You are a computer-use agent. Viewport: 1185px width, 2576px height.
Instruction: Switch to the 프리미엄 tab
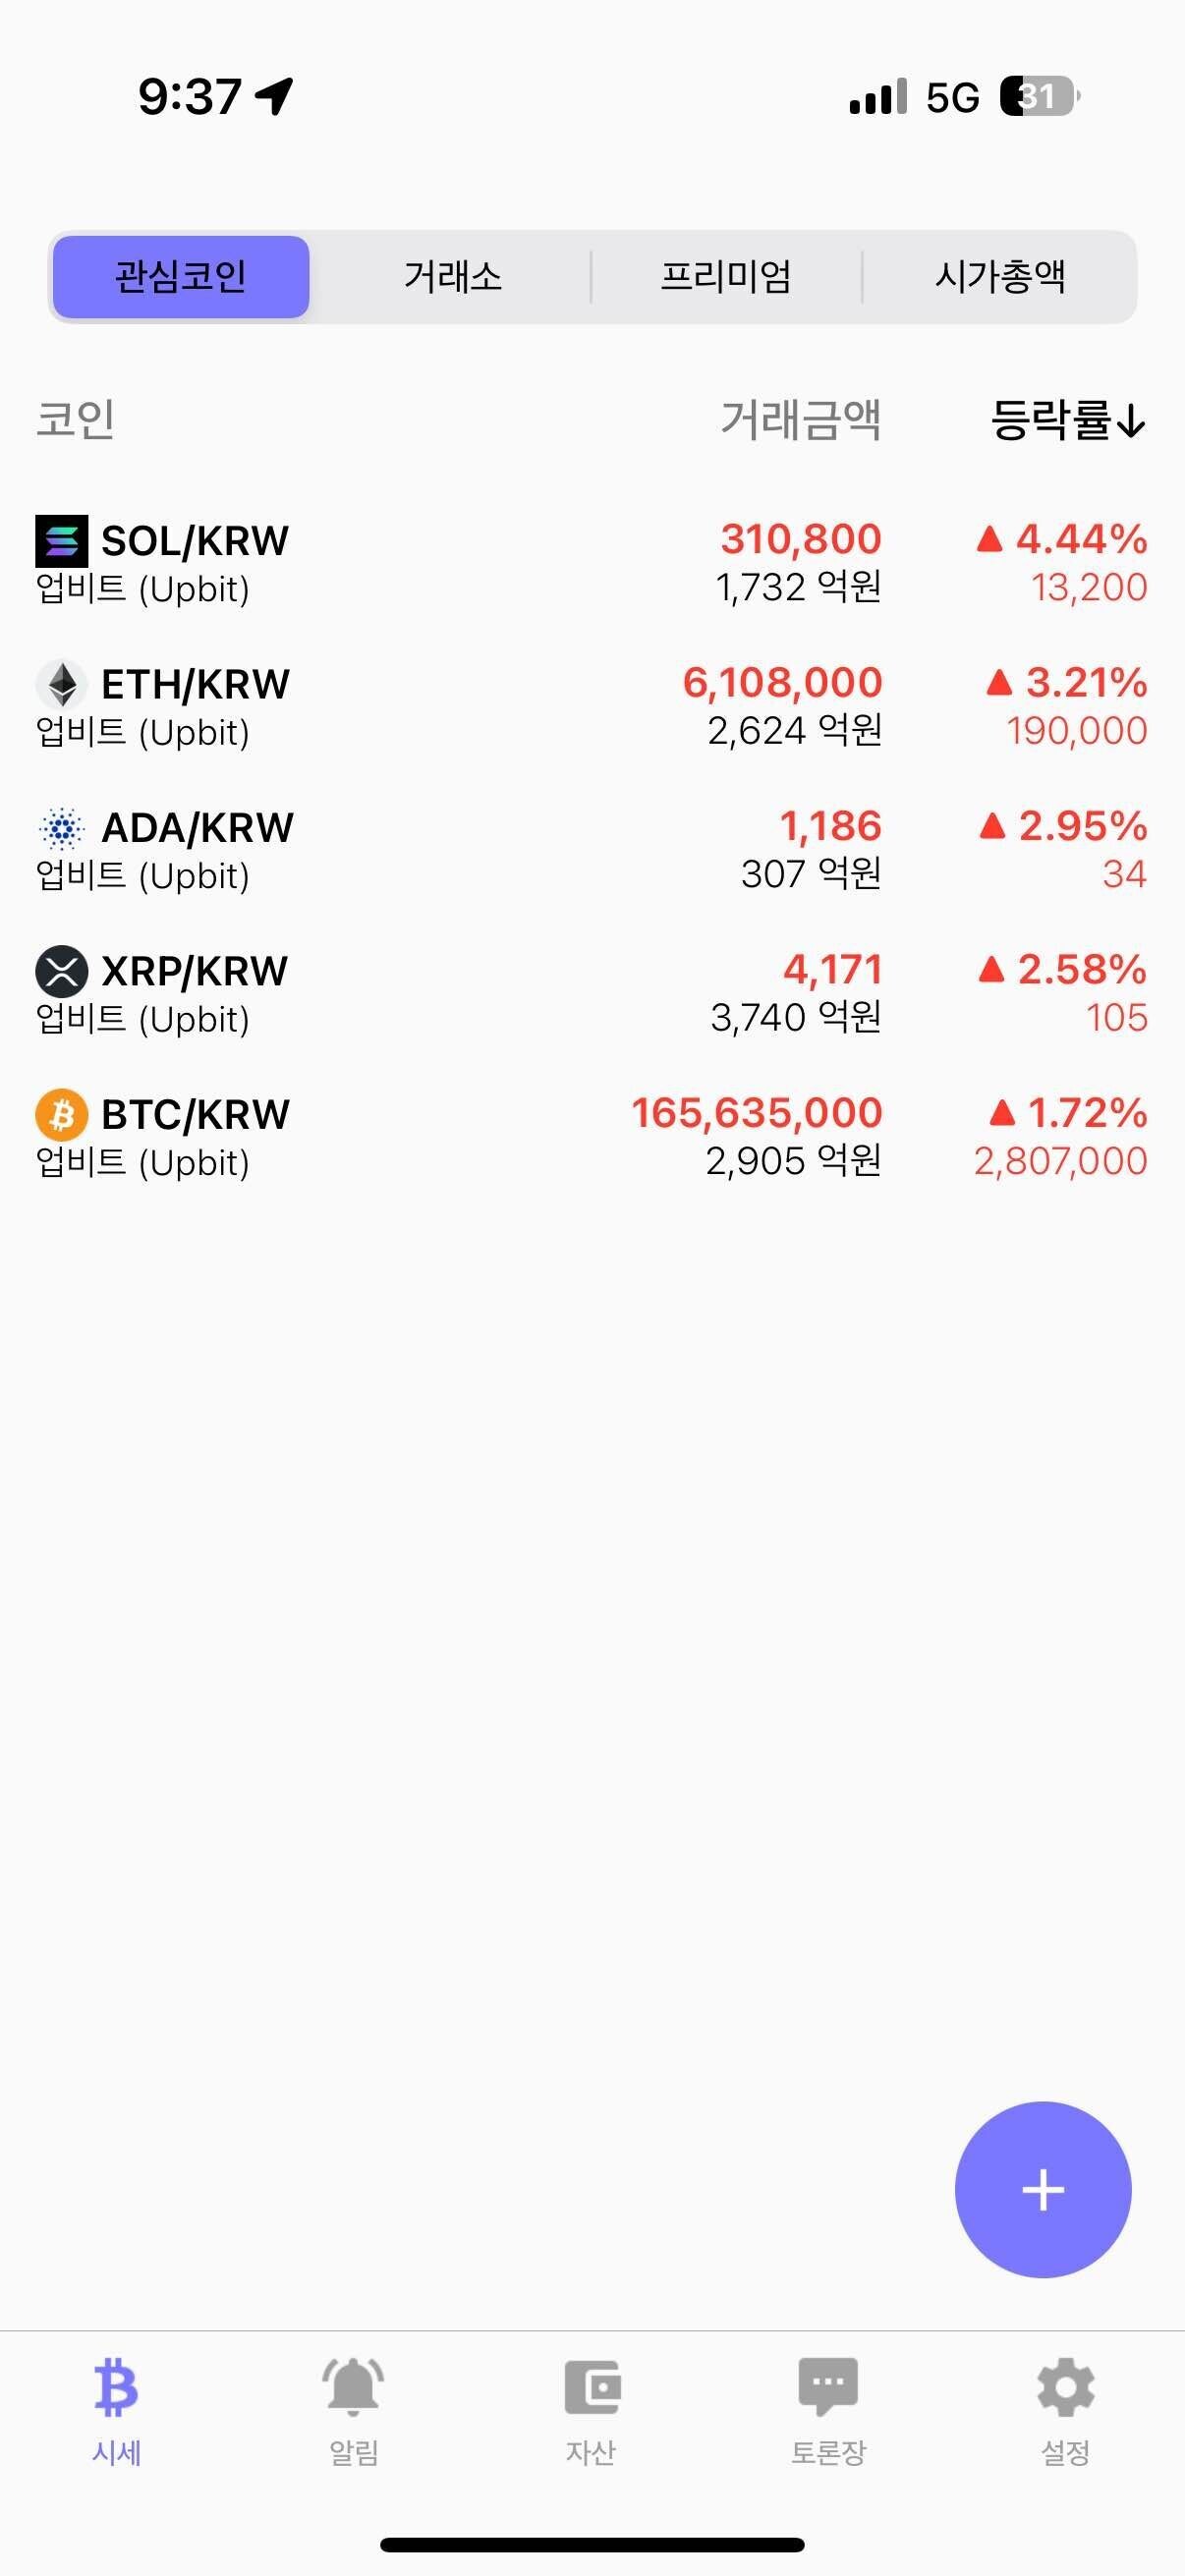726,277
